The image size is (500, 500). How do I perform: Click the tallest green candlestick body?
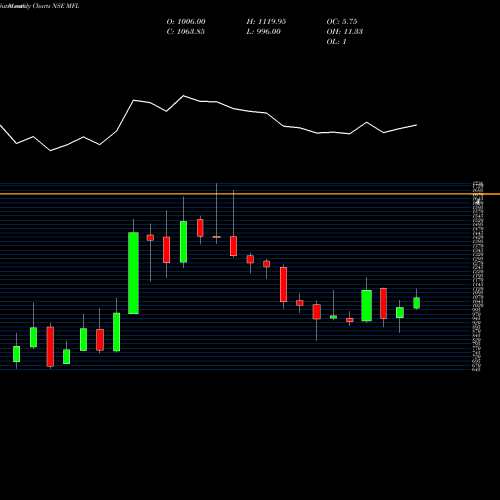click(x=133, y=273)
